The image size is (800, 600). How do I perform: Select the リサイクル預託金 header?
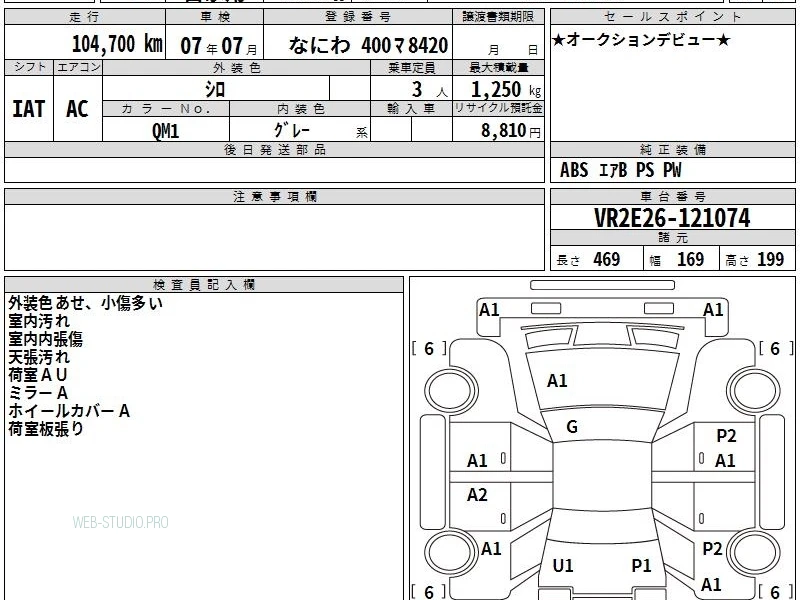pyautogui.click(x=498, y=108)
